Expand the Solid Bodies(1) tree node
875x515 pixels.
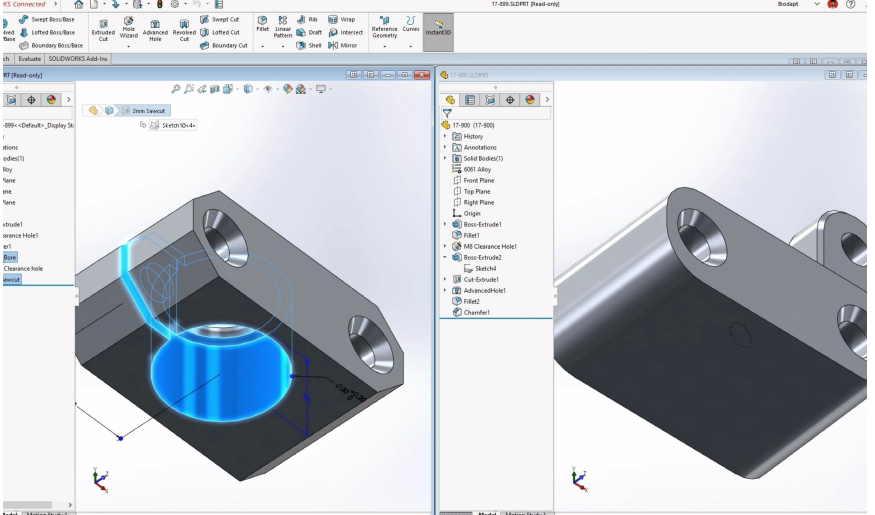(x=445, y=158)
